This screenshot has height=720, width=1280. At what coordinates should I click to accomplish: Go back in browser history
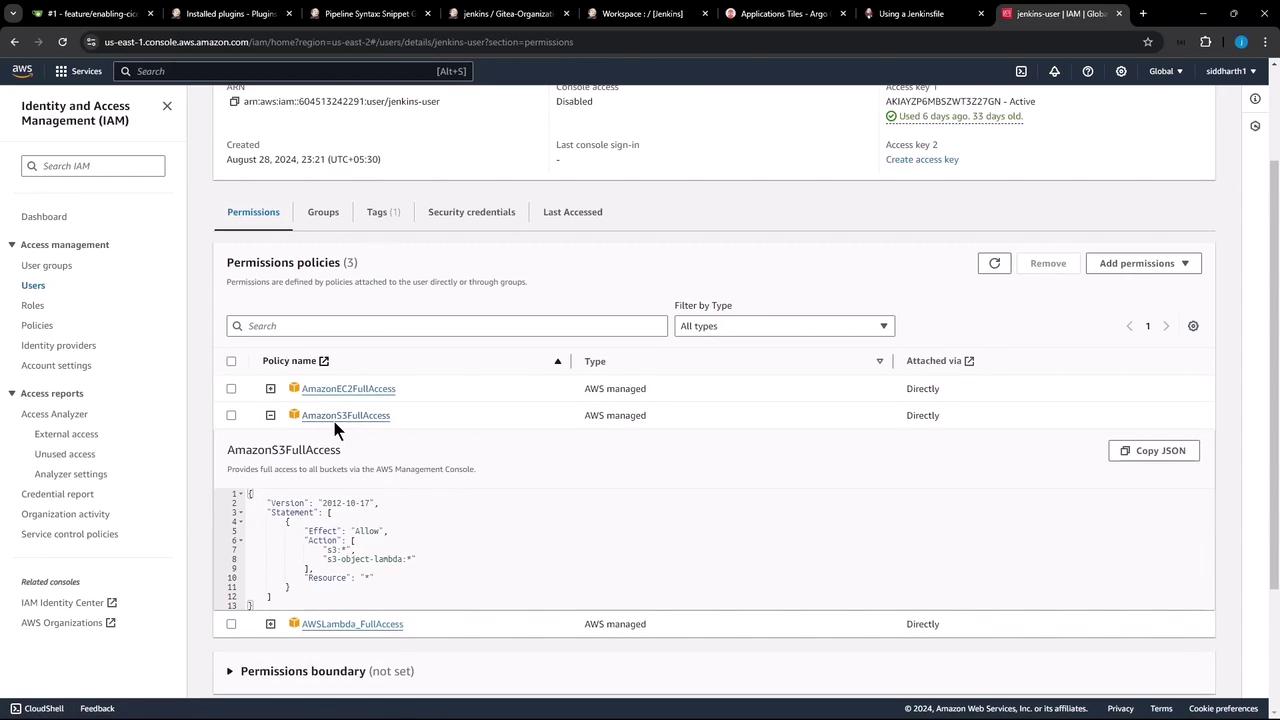(15, 42)
